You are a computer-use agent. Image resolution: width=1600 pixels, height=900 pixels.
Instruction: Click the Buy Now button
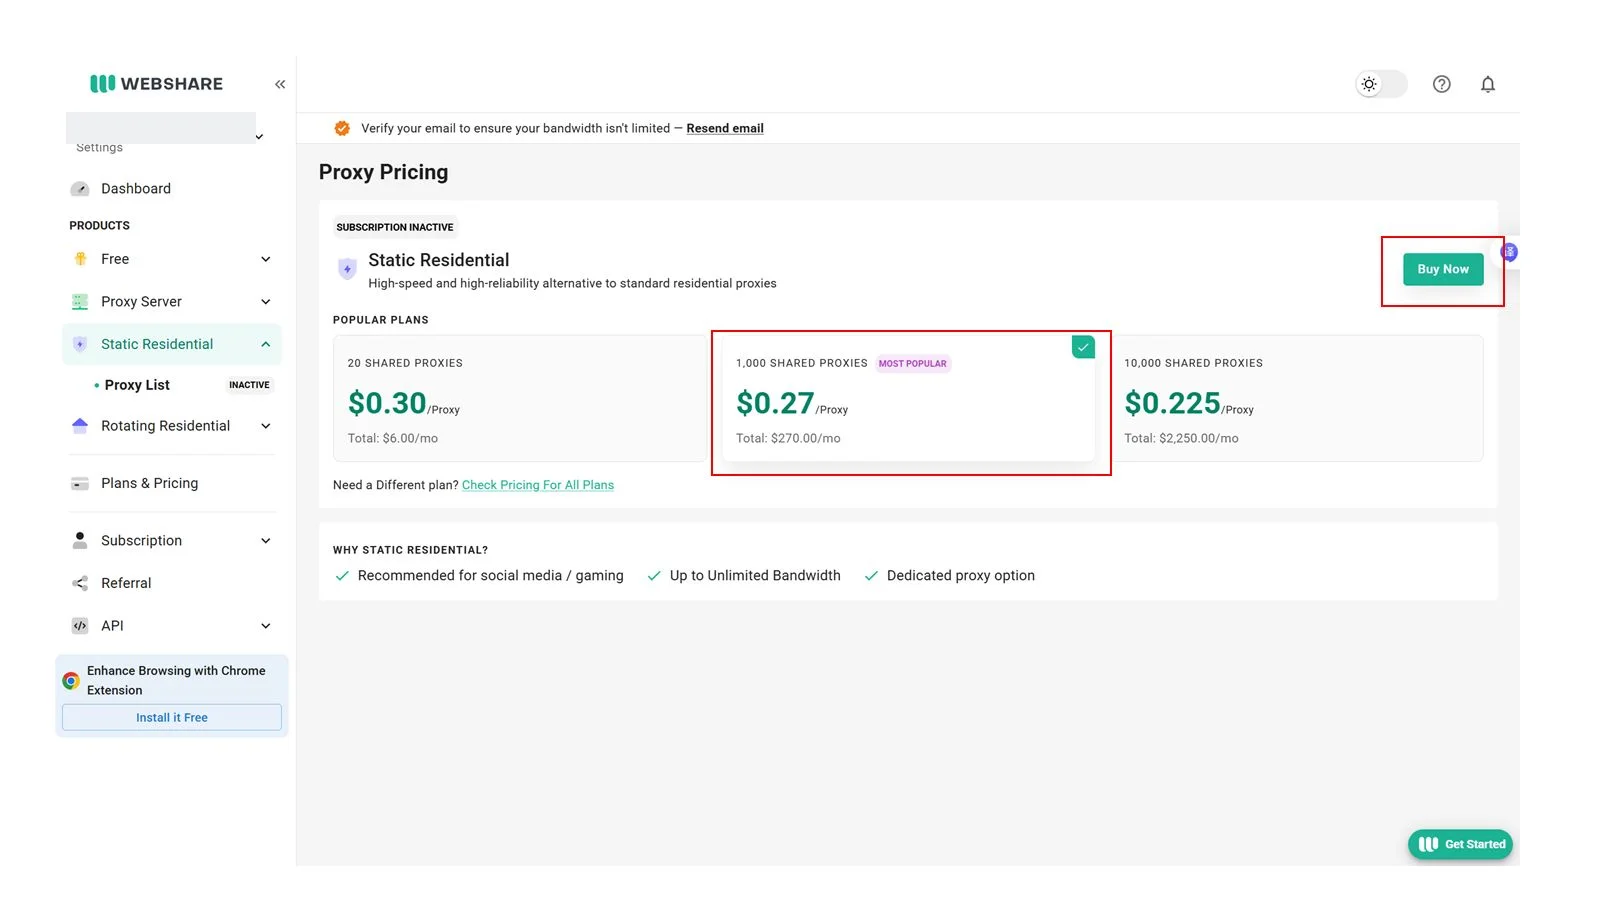[1443, 269]
